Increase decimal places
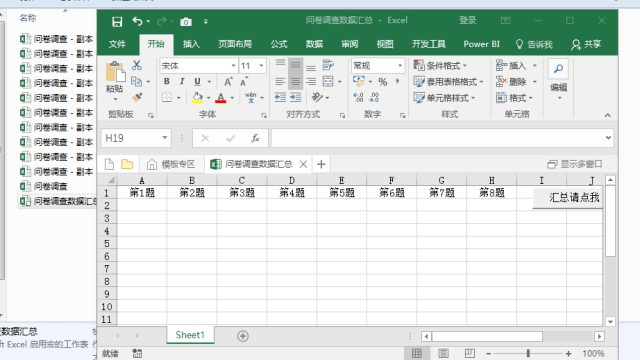 point(358,97)
